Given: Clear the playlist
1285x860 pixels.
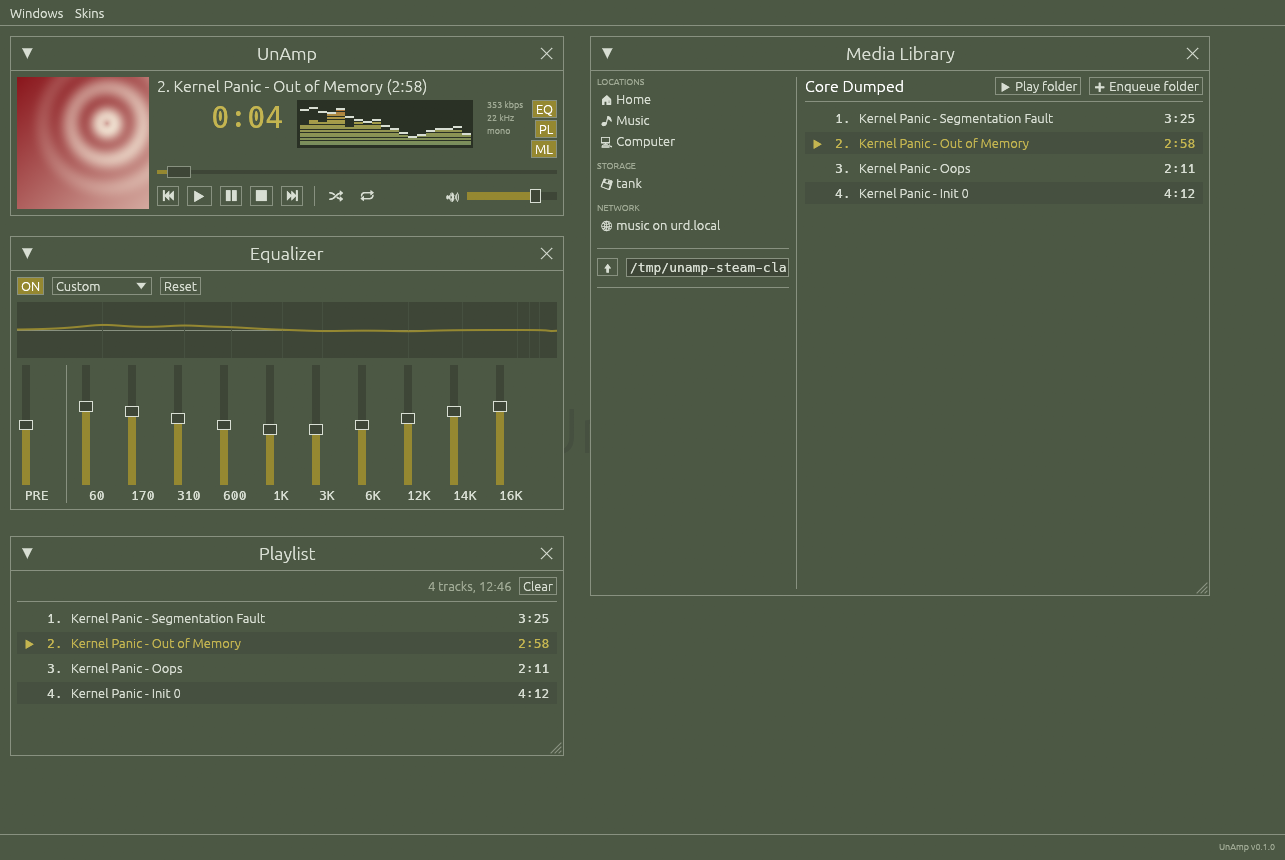Looking at the screenshot, I should click(x=538, y=587).
